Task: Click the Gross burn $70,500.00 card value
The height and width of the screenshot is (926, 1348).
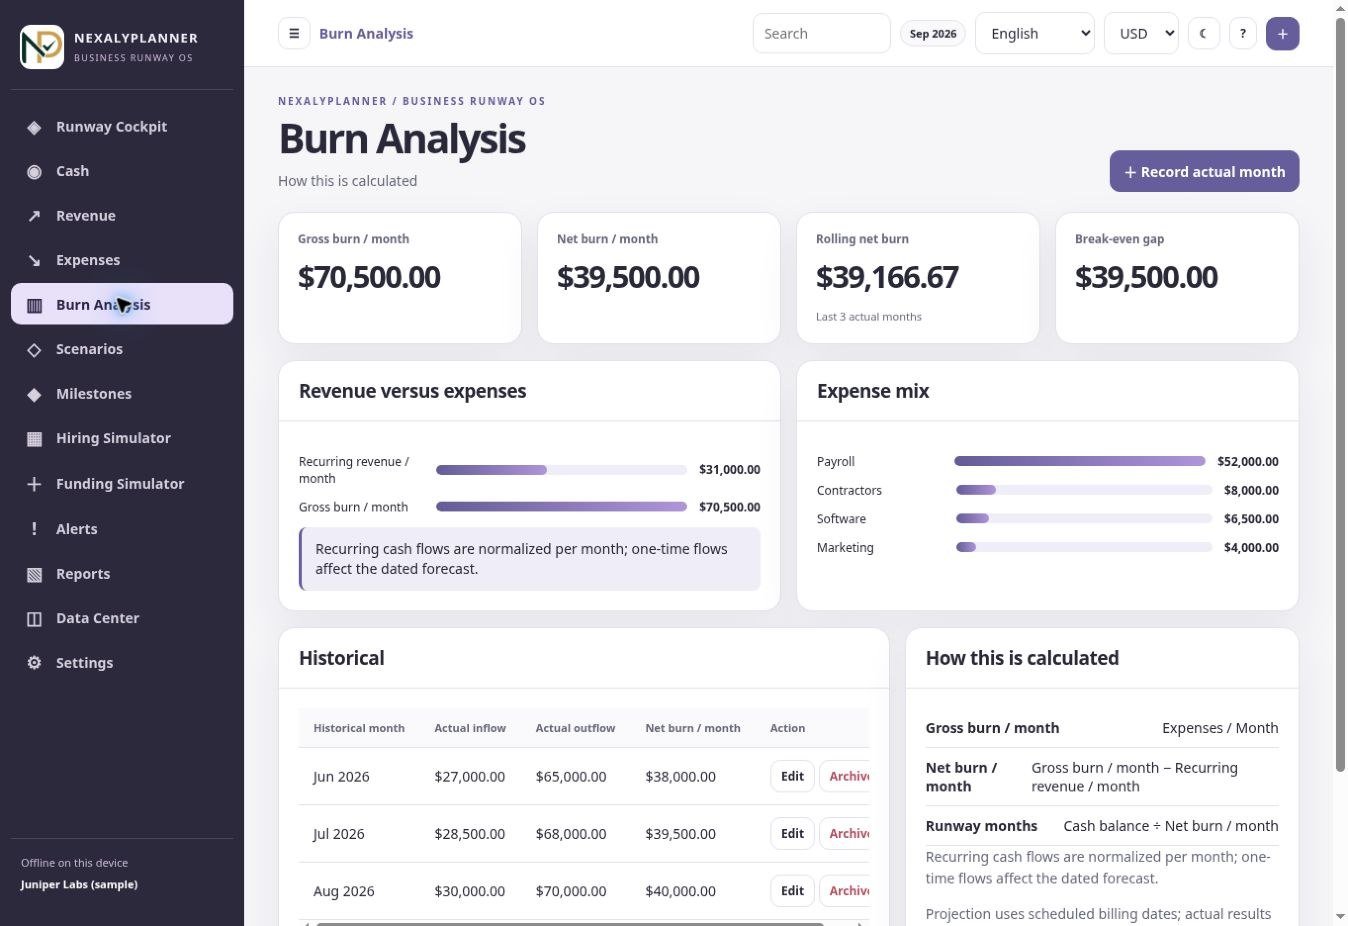Action: coord(369,277)
